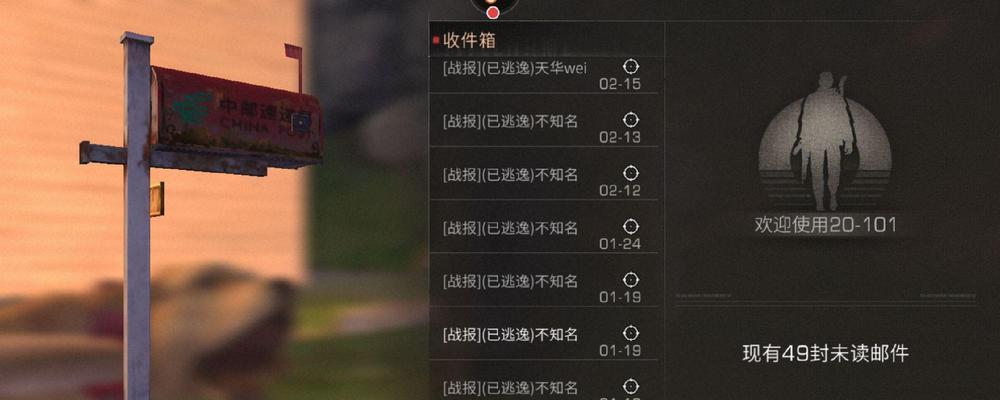1000x400 pixels.
Task: Click the crosshair icon on the 天华wei battle report
Action: [x=631, y=66]
